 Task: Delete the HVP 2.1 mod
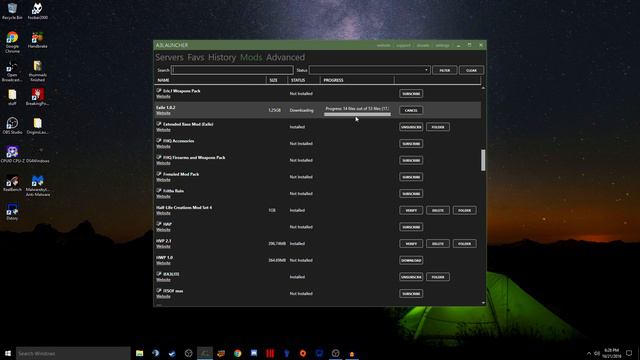click(x=438, y=244)
